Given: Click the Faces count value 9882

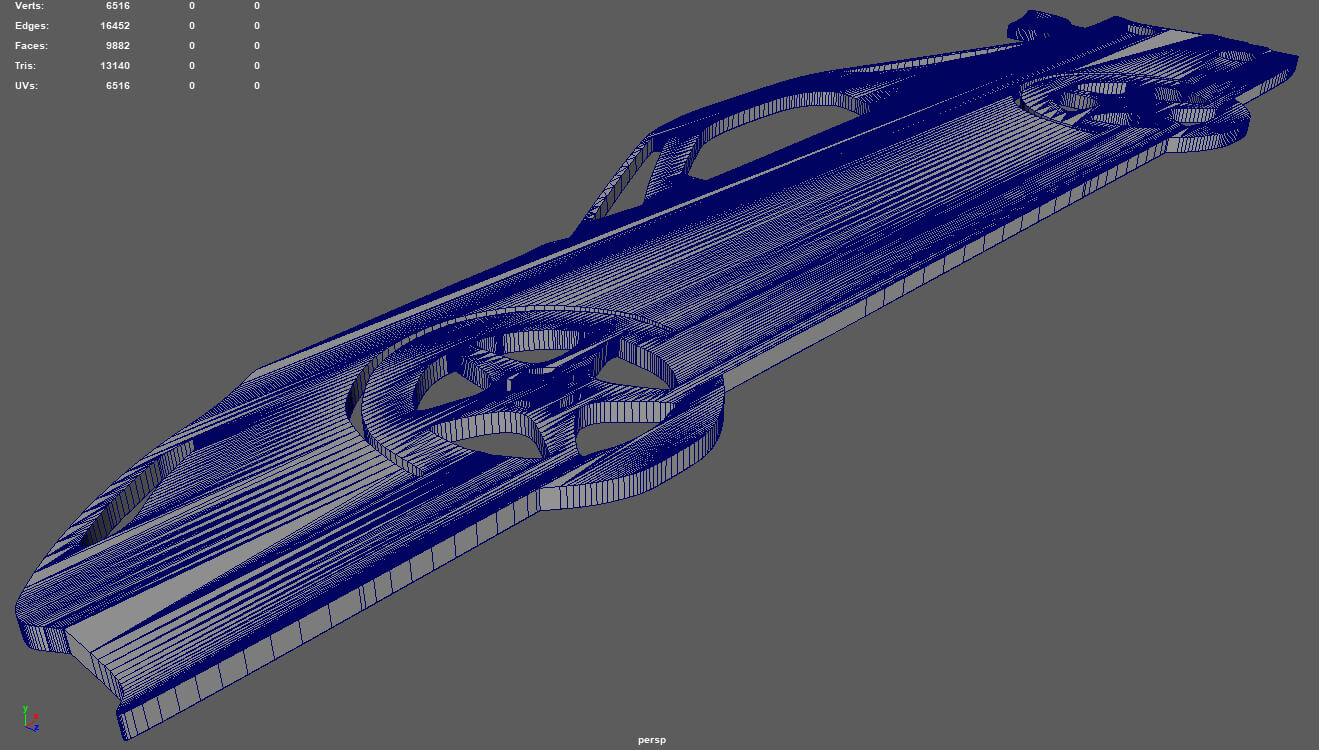Looking at the screenshot, I should point(118,46).
